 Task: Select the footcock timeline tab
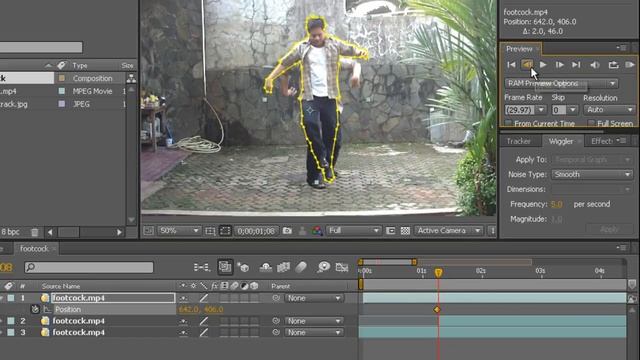click(x=34, y=248)
